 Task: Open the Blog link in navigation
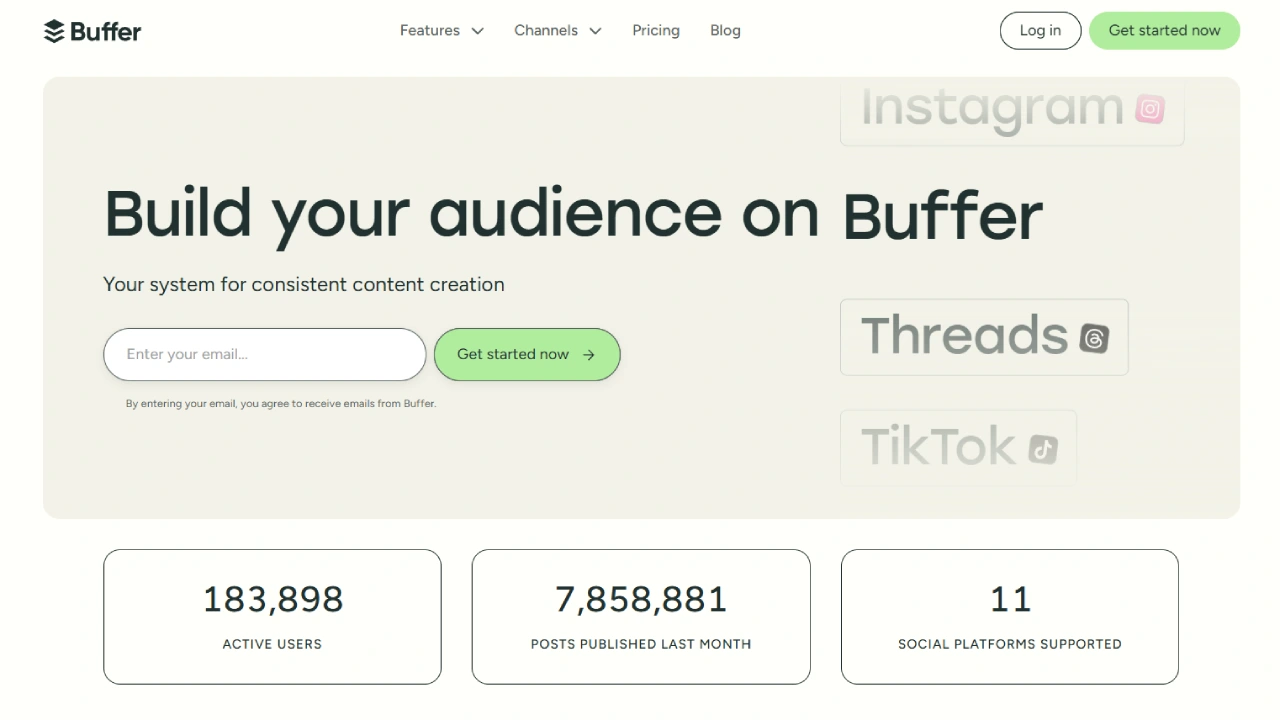[x=725, y=31]
